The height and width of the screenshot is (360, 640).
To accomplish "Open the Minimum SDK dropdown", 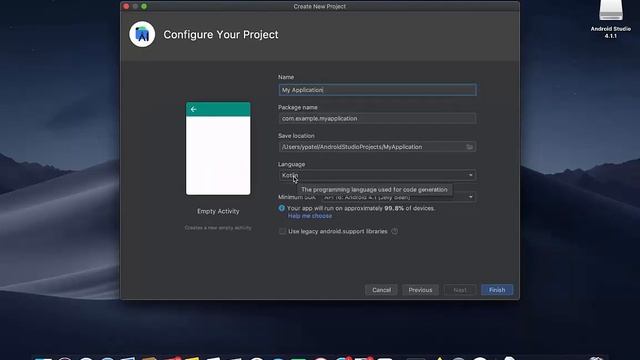I will [398, 197].
